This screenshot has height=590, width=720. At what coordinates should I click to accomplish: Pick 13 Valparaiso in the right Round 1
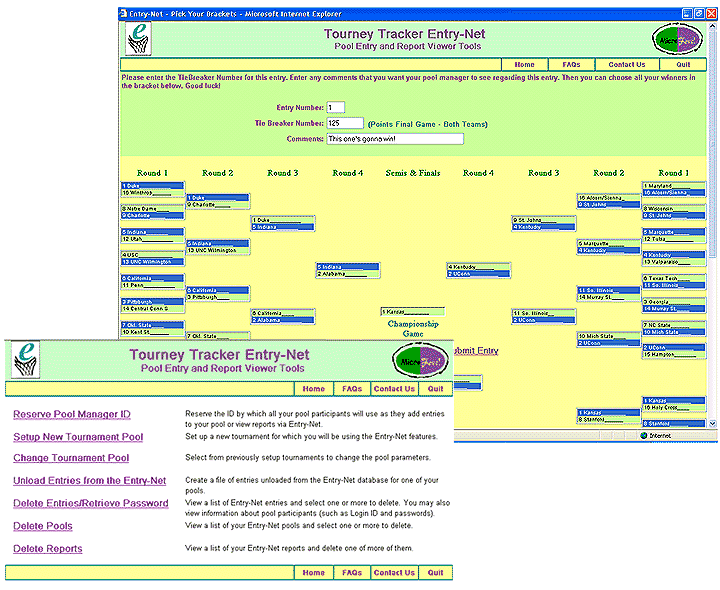click(x=674, y=262)
